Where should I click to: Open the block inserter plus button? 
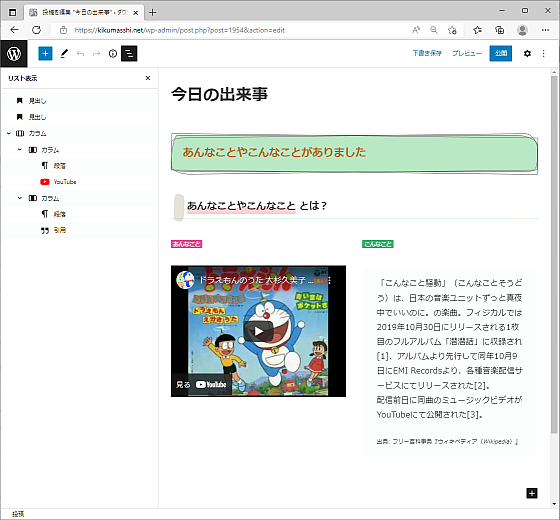coord(45,54)
